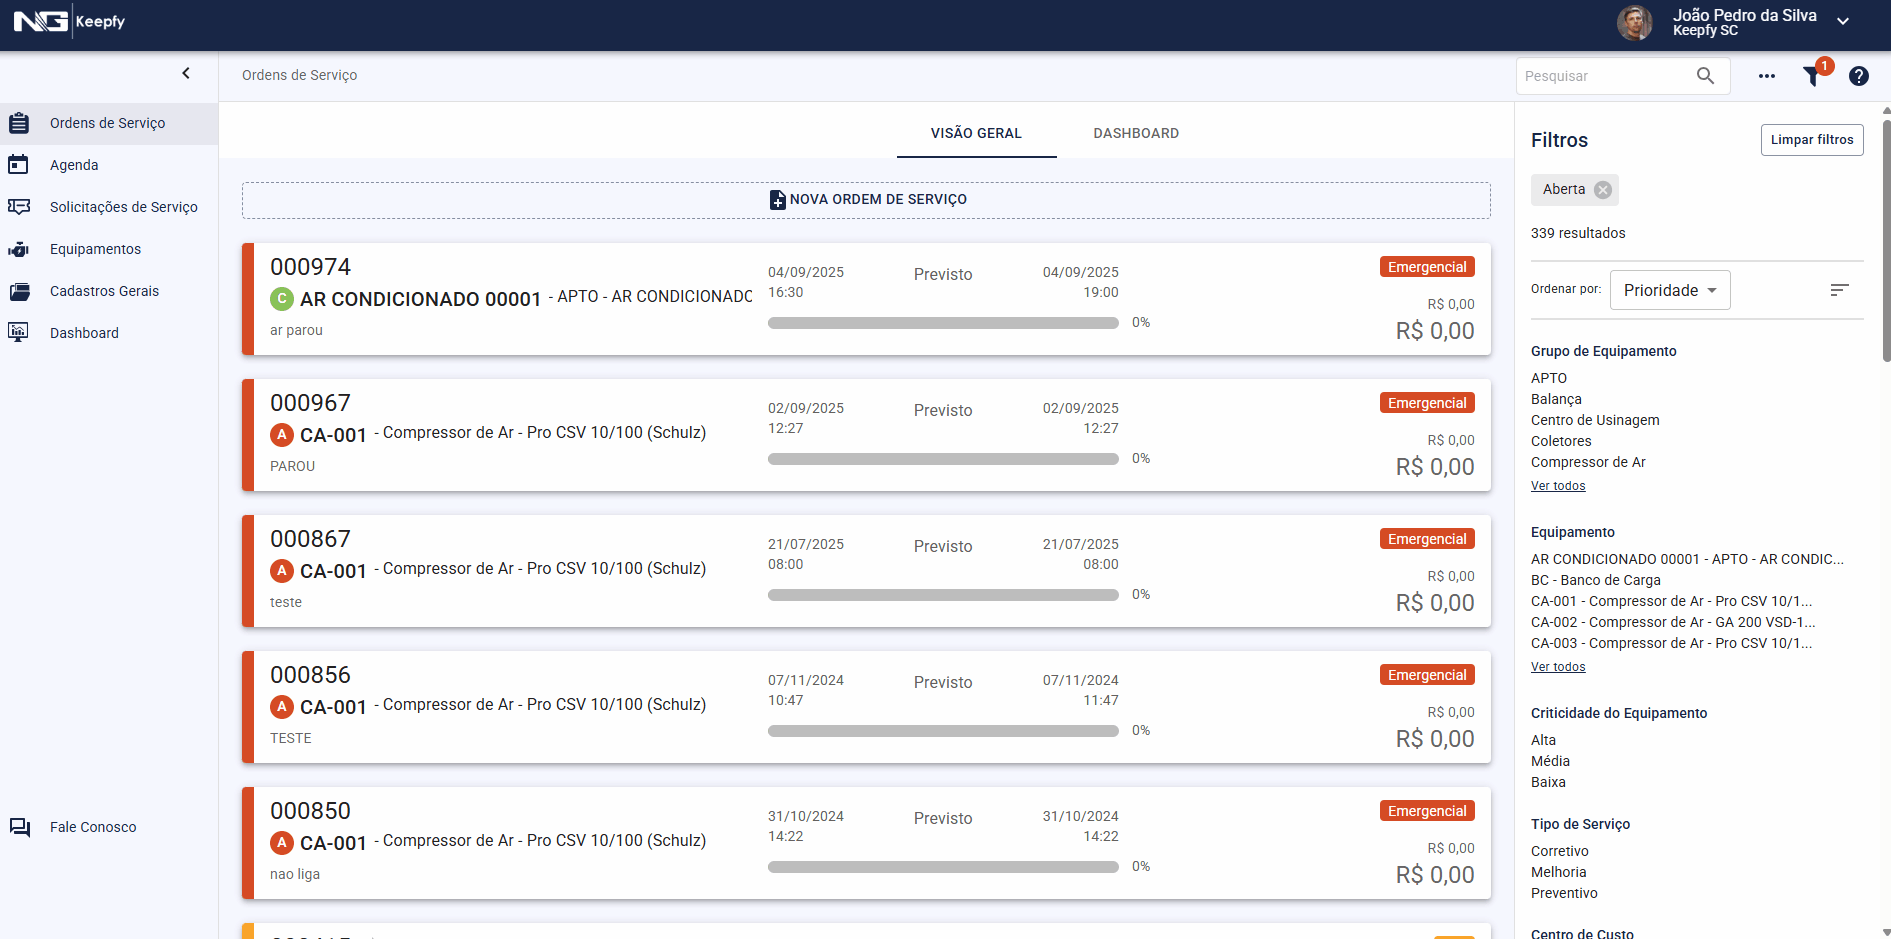Screen dimensions: 1891x939
Task: Click Ver todos under Grupo de Equipamento
Action: [1557, 486]
